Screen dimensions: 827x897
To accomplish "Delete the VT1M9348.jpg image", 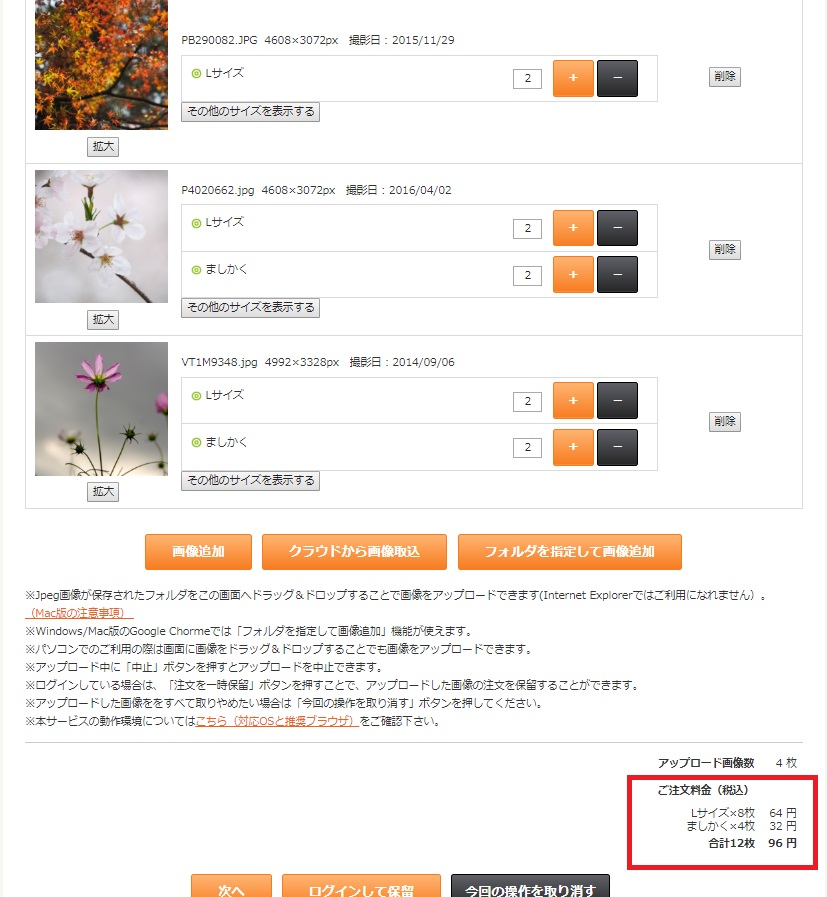I will (725, 422).
